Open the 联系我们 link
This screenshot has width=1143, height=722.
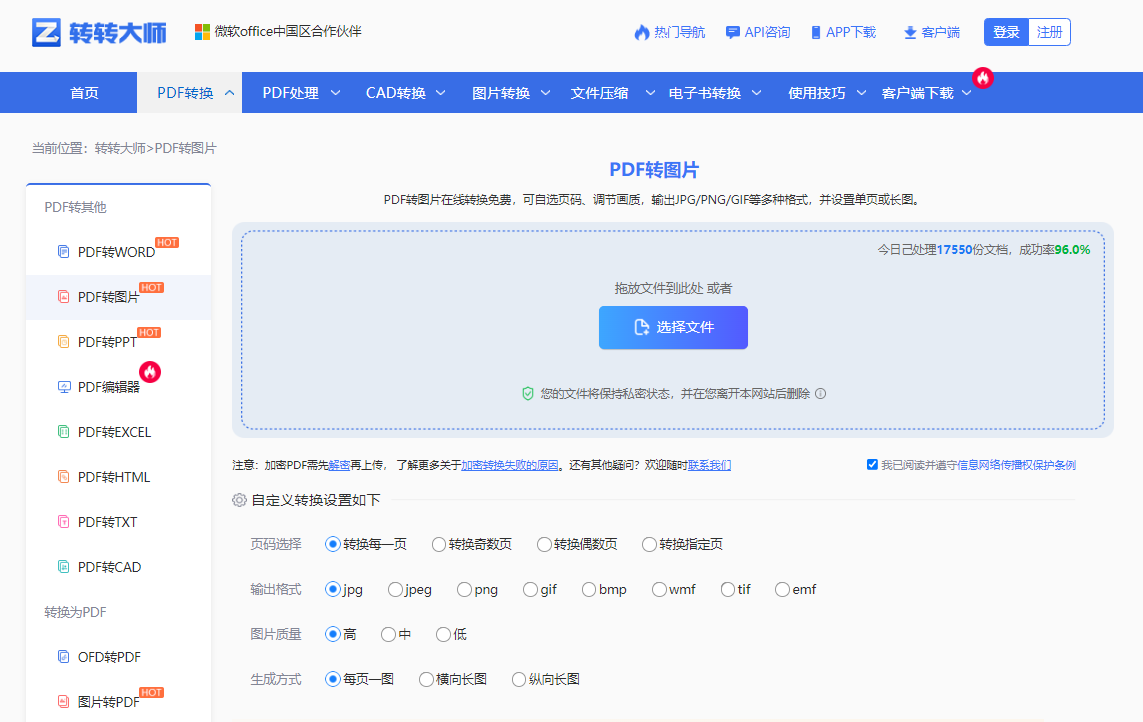pos(709,465)
